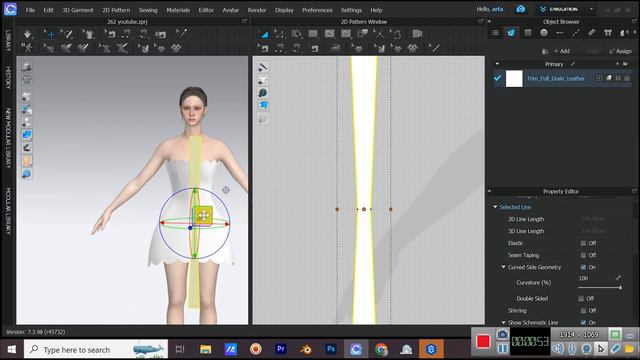Click the Curvature slider handle
The image size is (640, 360).
(620, 288)
